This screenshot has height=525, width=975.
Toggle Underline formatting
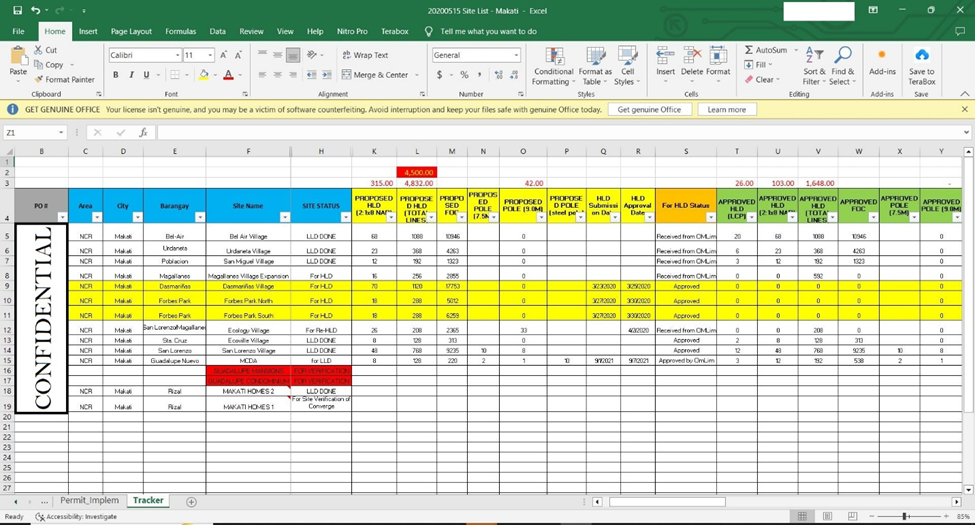tap(146, 75)
